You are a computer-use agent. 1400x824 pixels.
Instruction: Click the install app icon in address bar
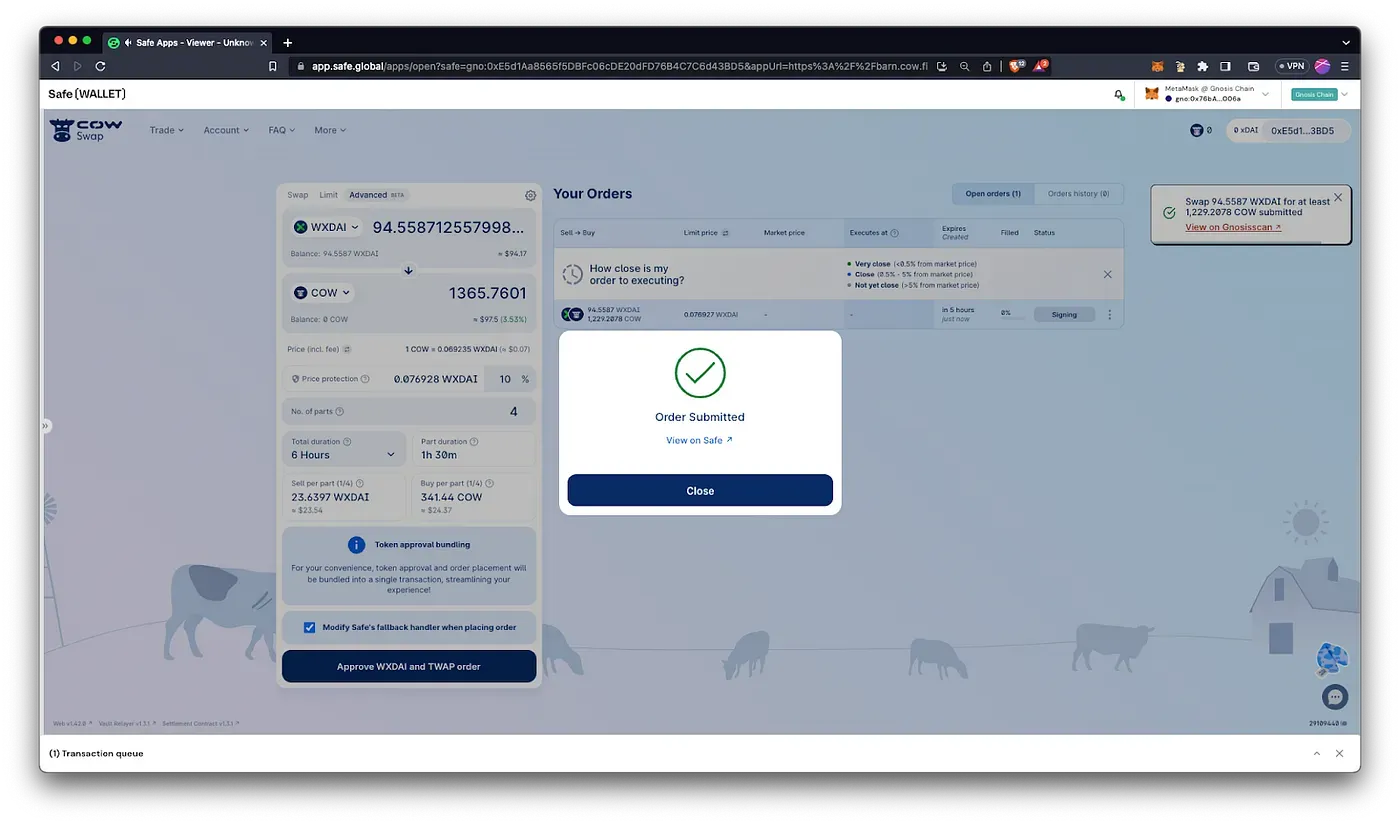941,66
